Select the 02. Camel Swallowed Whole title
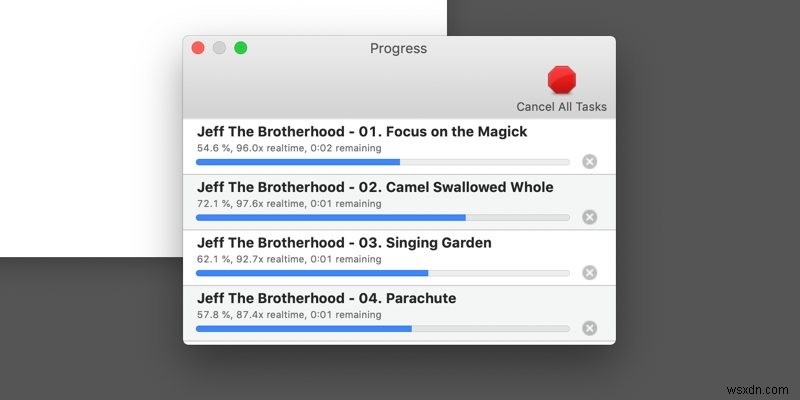 coord(375,187)
